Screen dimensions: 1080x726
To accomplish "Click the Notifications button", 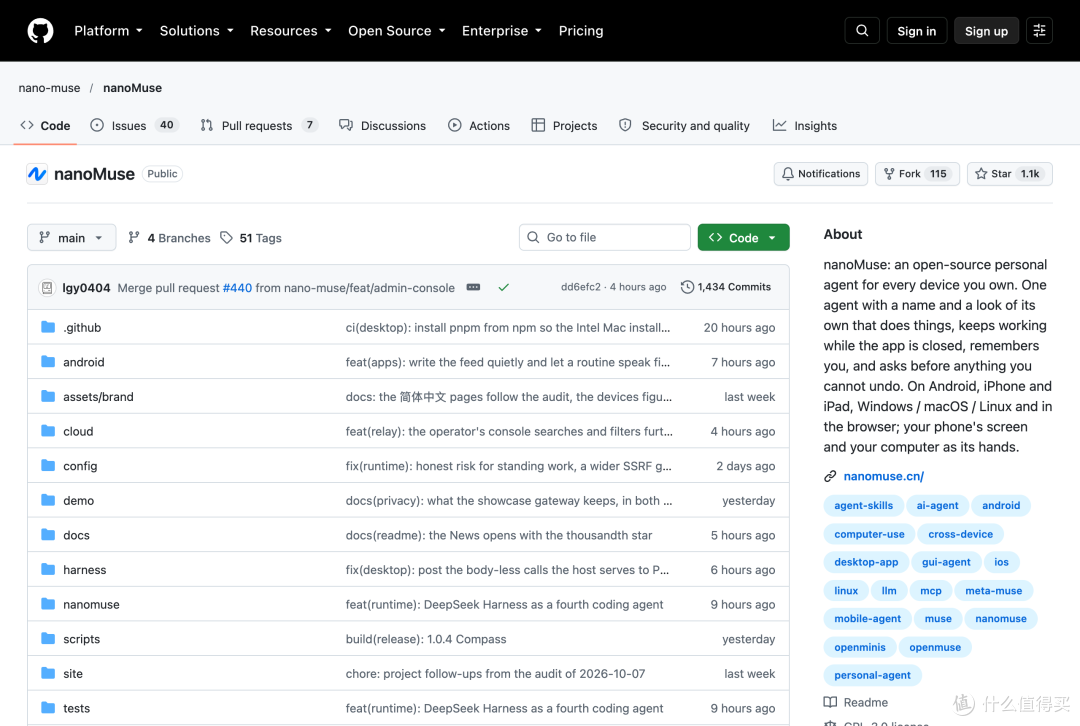I will [x=821, y=174].
